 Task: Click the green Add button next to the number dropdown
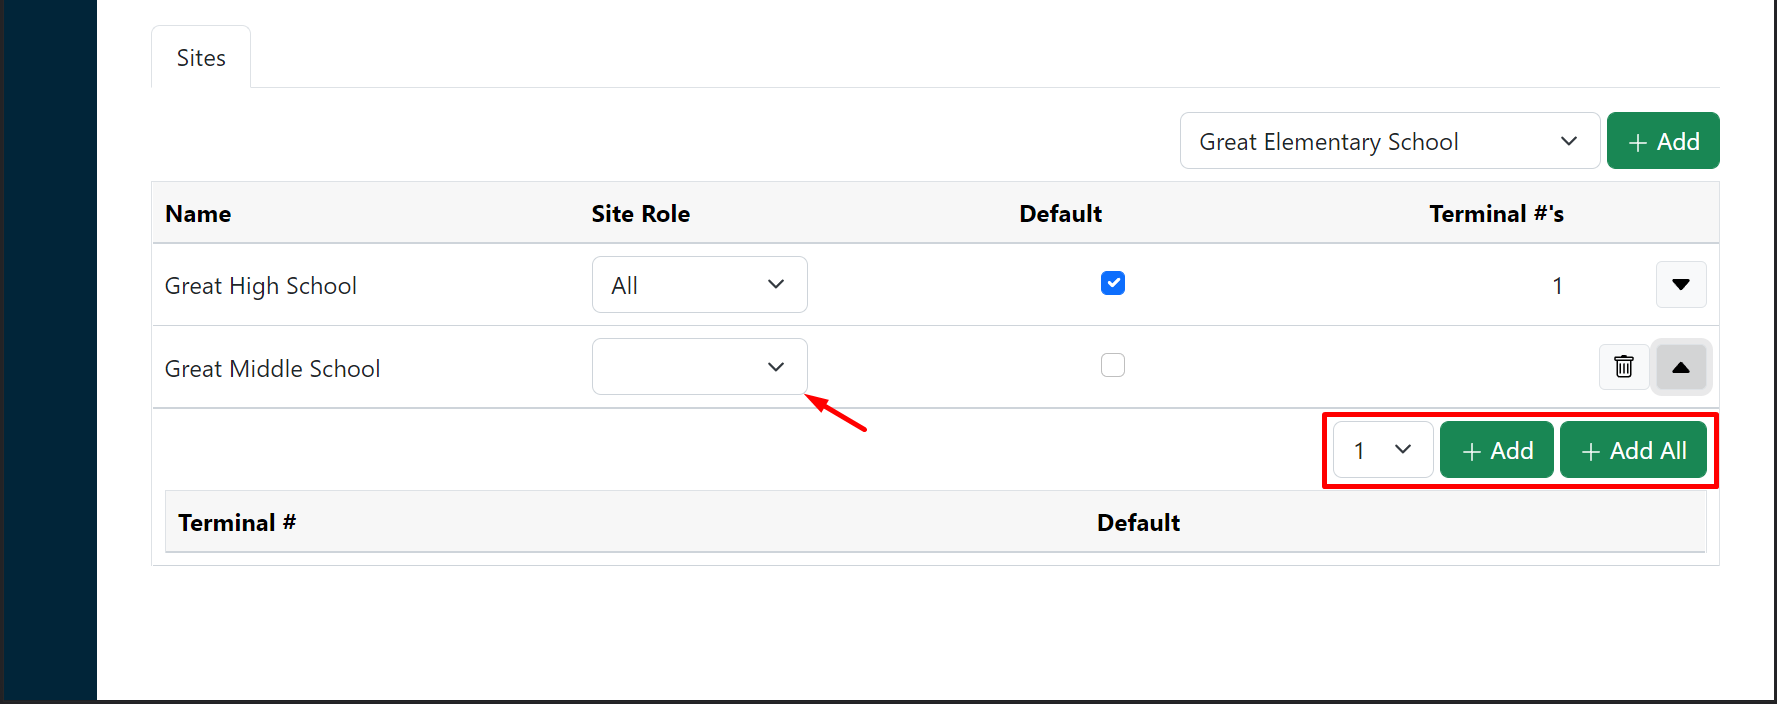click(x=1497, y=450)
